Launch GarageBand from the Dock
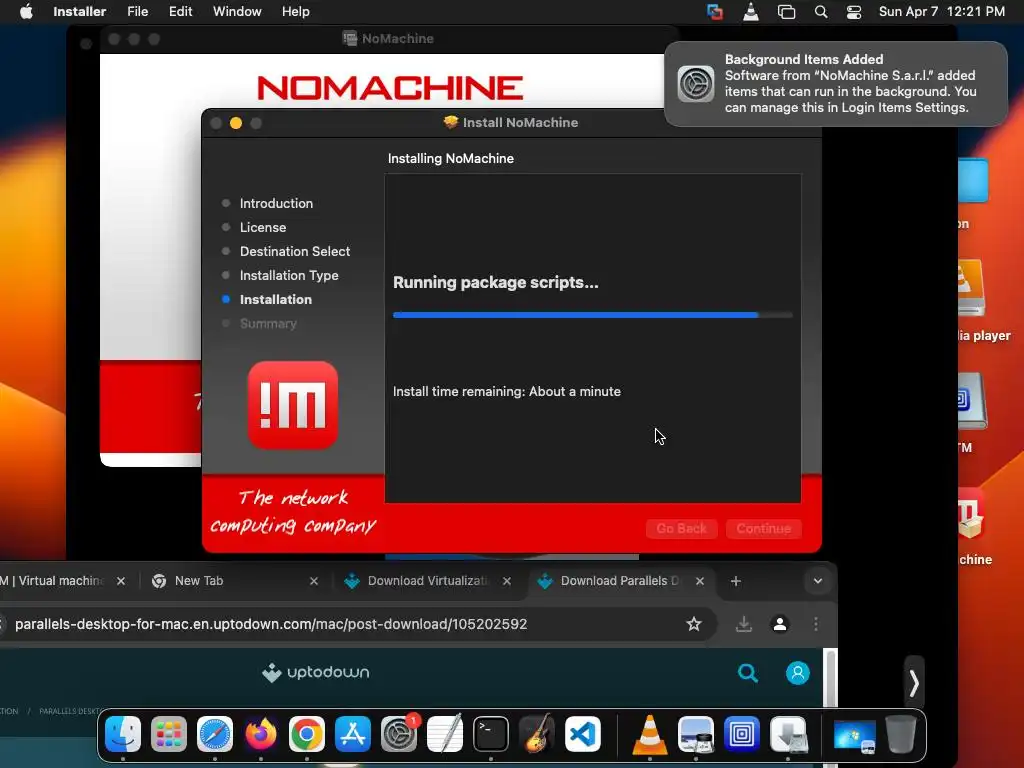This screenshot has width=1024, height=768. click(537, 734)
